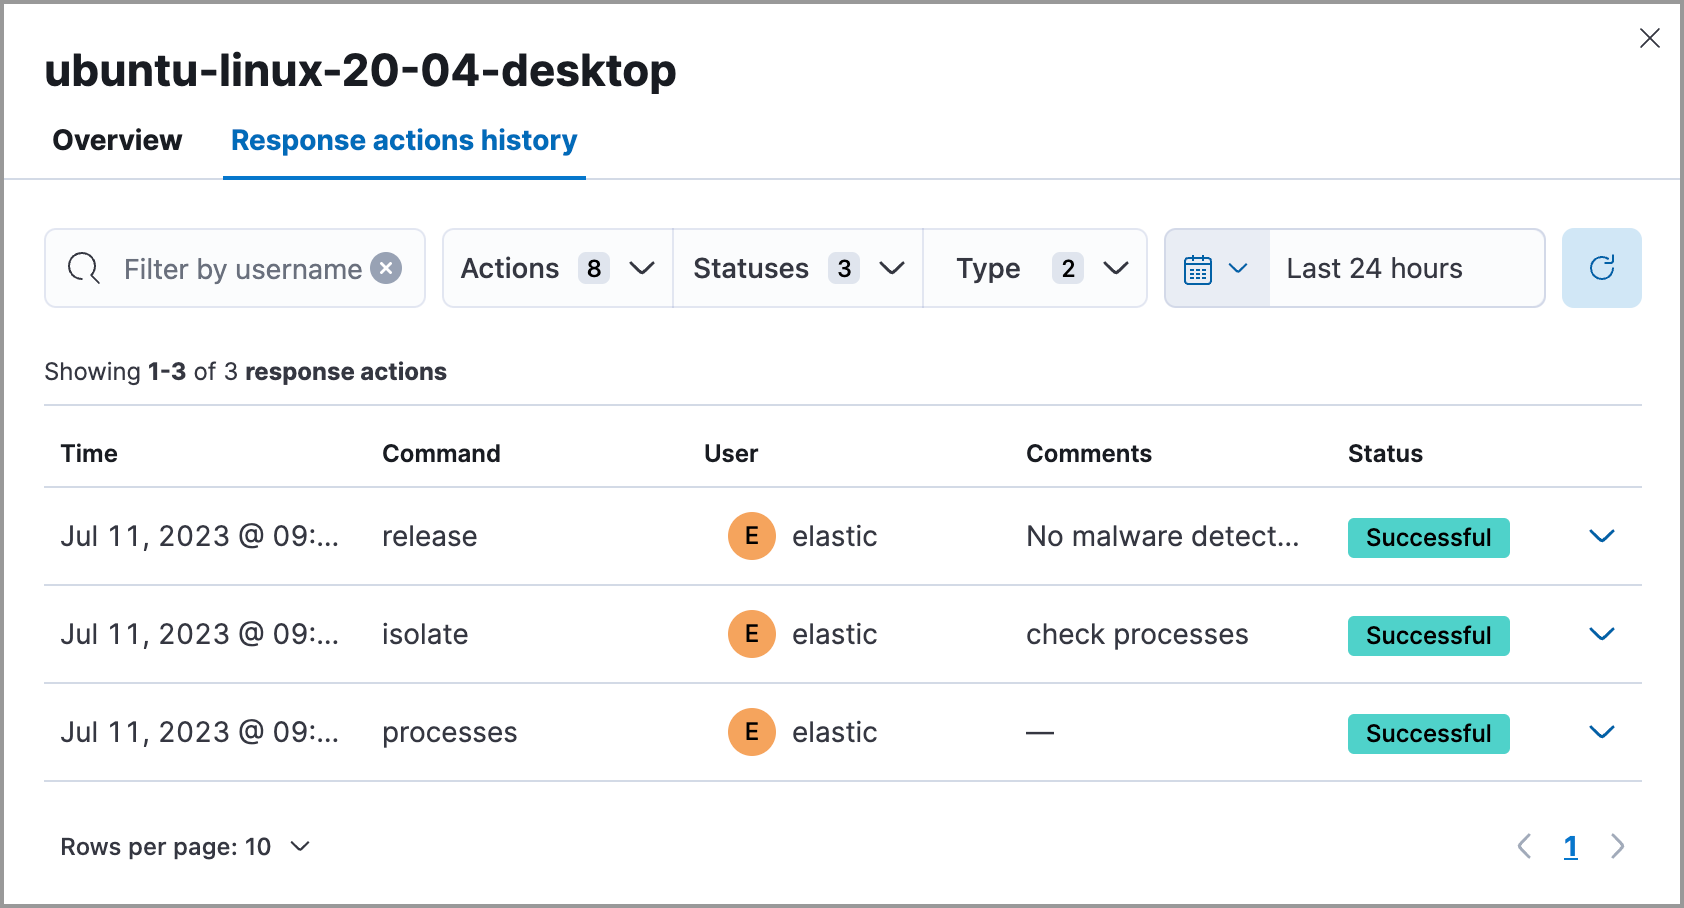Viewport: 1684px width, 908px height.
Task: Open page 1 via the pagination link
Action: click(1570, 846)
